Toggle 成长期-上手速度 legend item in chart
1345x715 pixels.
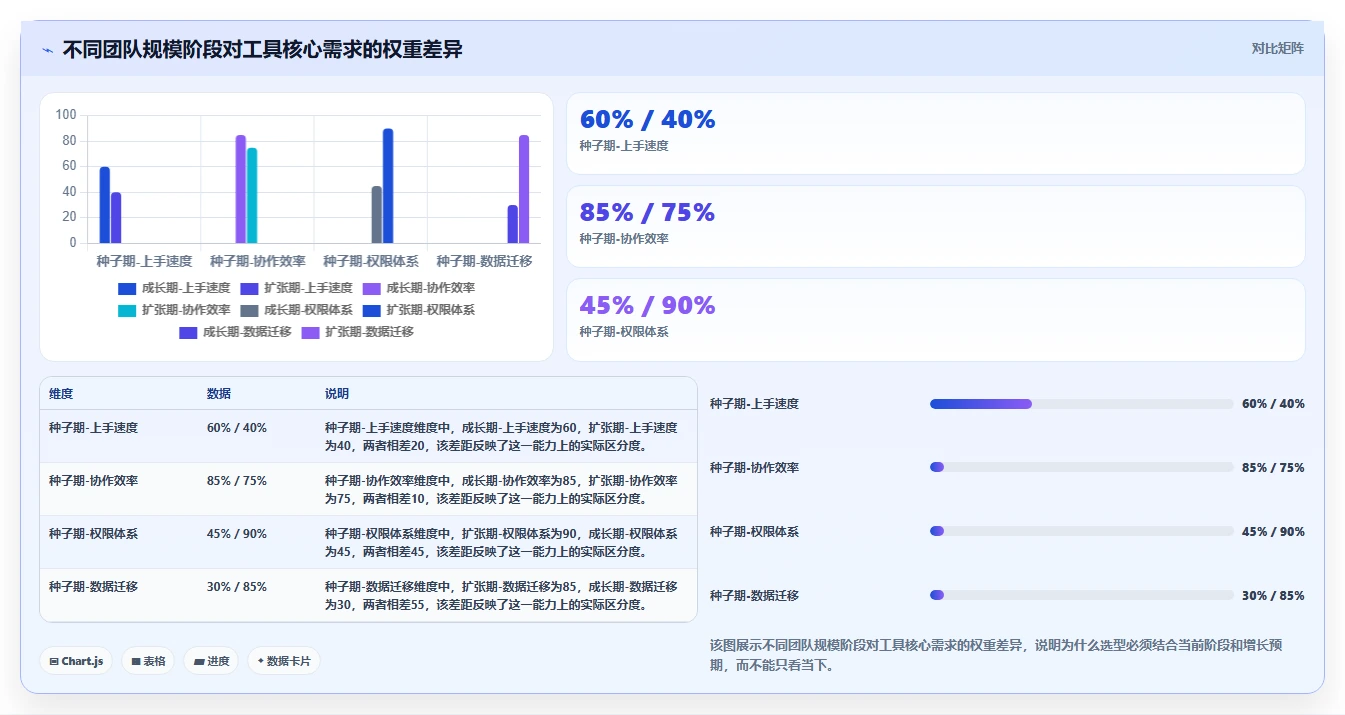(174, 288)
